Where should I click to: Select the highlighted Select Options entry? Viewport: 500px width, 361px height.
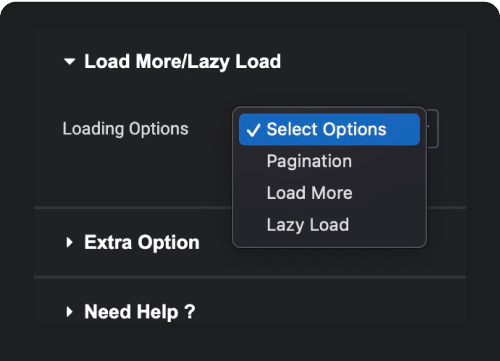[x=329, y=130]
